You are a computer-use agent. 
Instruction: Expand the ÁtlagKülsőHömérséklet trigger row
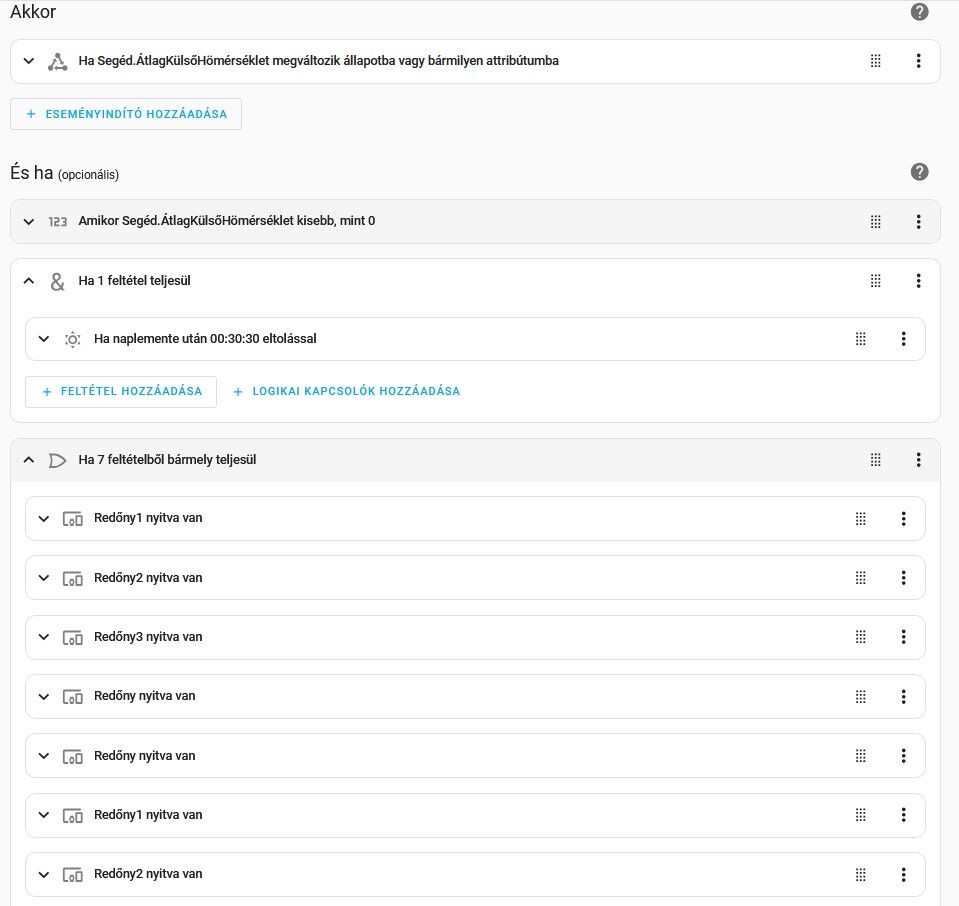pos(28,61)
